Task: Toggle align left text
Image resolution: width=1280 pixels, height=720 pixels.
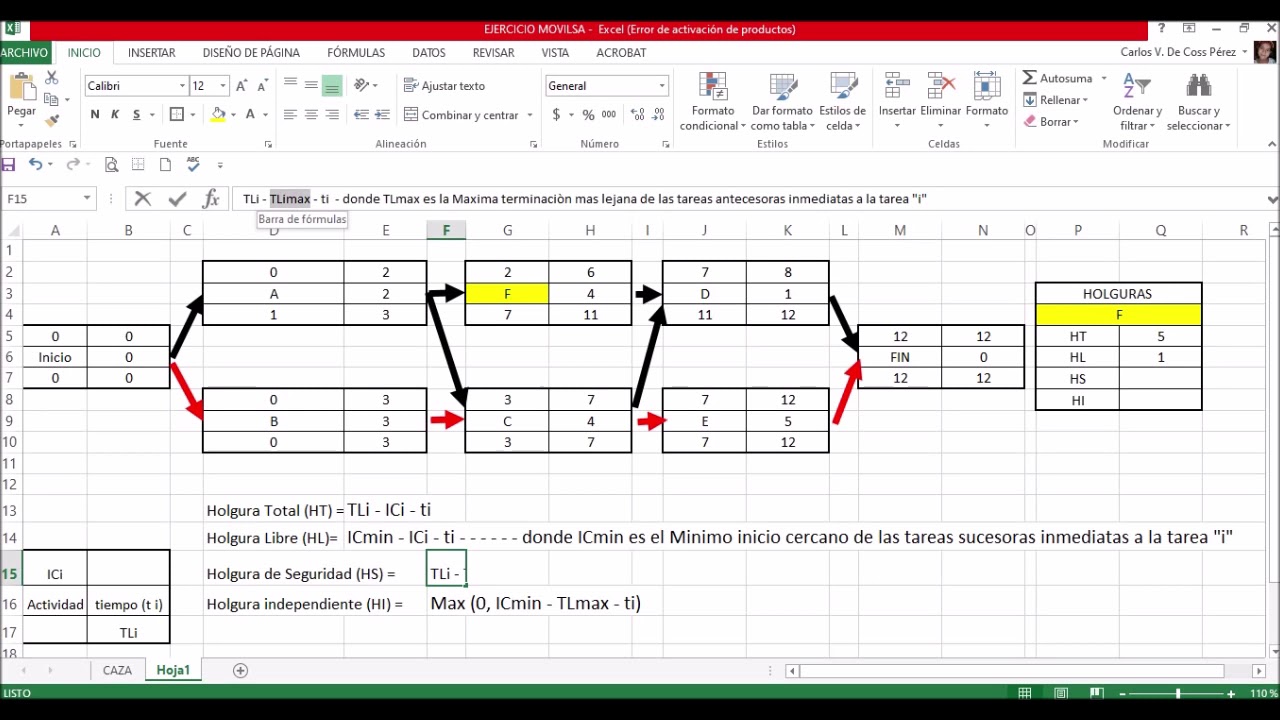Action: point(290,115)
